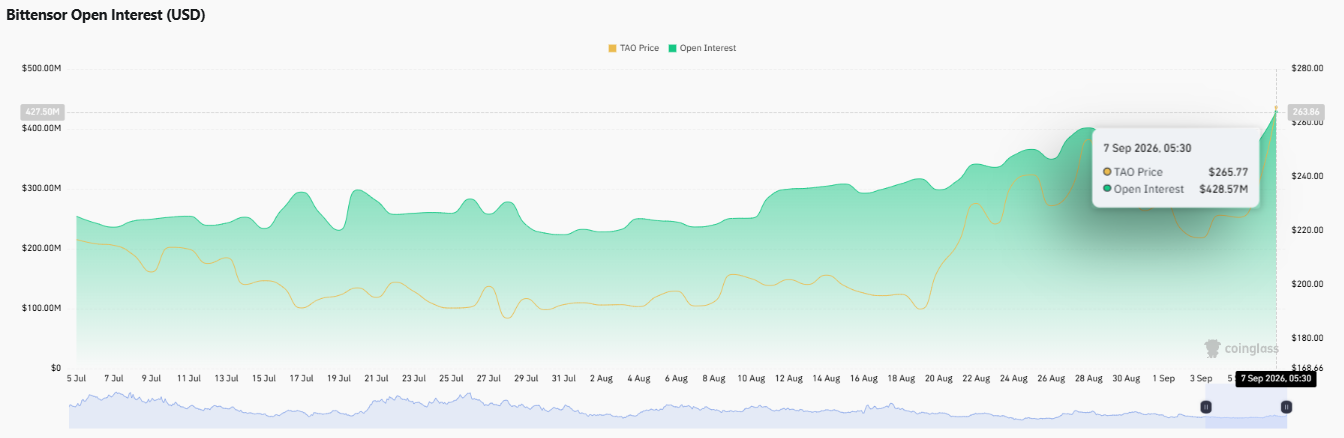Click the 5 Jul date label

pyautogui.click(x=77, y=379)
